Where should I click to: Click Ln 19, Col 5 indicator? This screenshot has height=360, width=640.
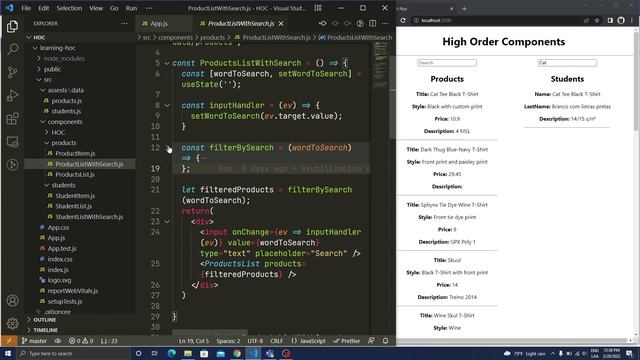[x=193, y=341]
